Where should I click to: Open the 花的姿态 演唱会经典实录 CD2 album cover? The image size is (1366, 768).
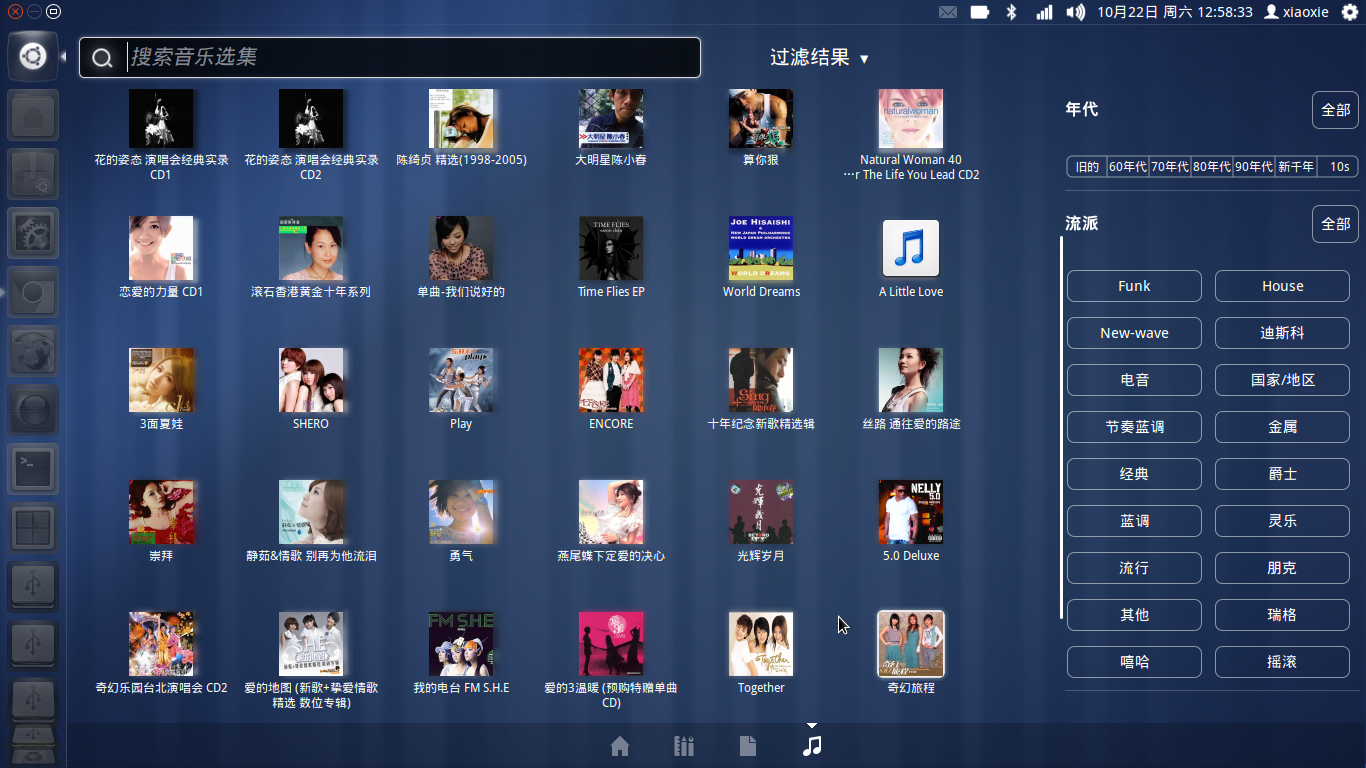[311, 118]
